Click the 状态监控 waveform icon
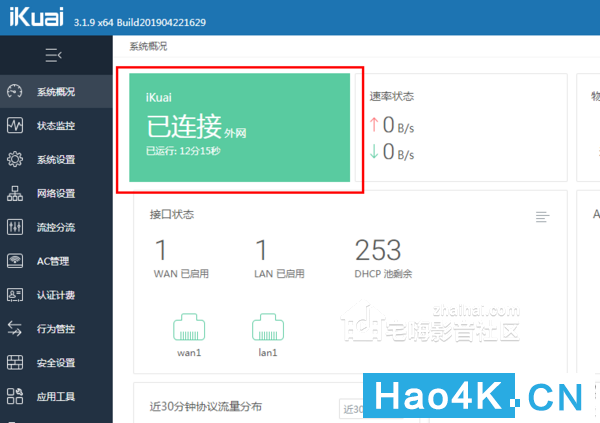The height and width of the screenshot is (423, 600). point(15,125)
